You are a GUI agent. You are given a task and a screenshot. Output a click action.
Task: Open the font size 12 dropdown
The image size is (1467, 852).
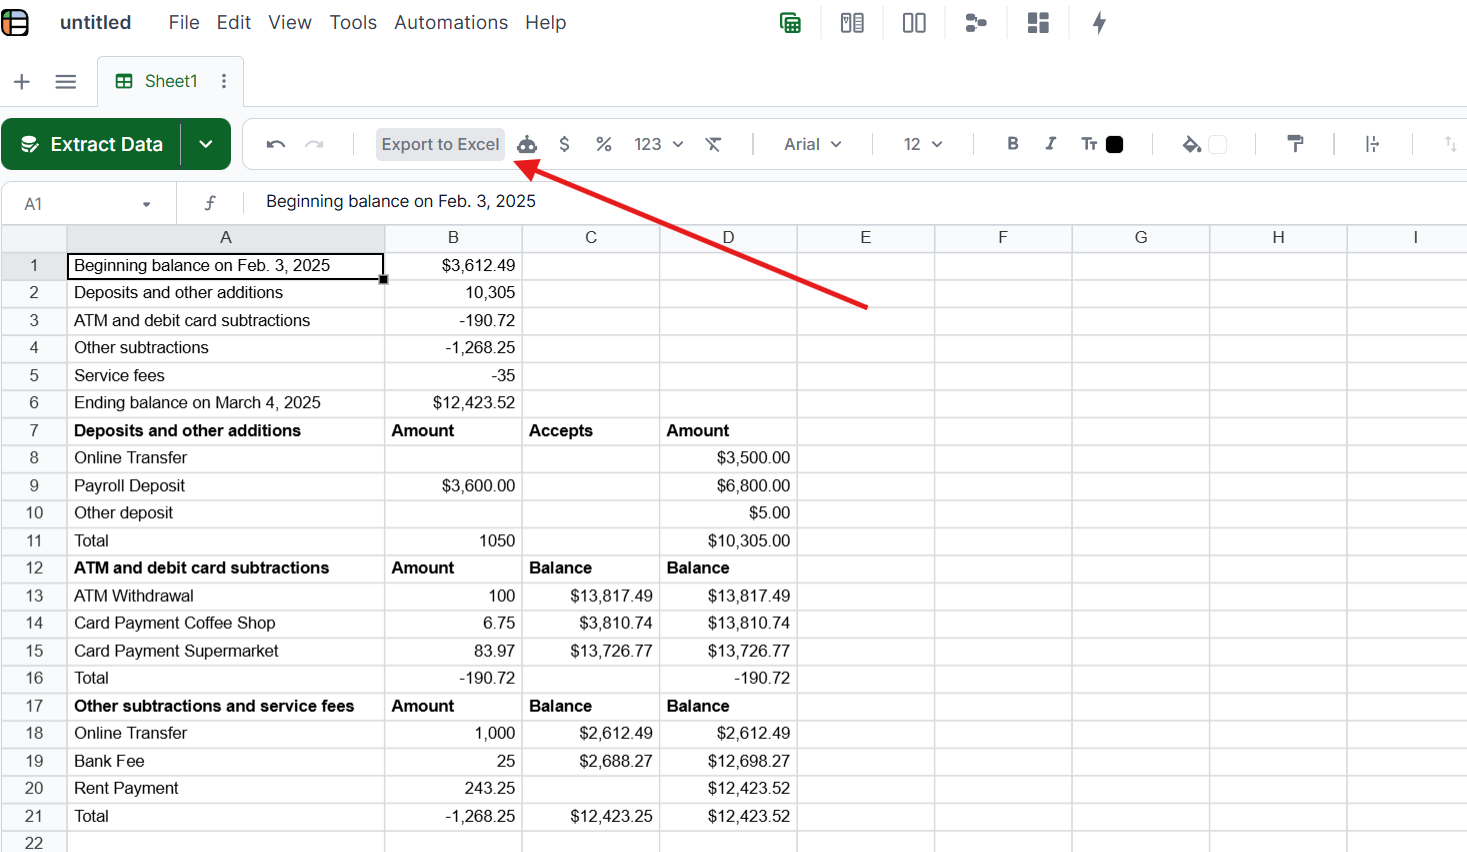pos(922,144)
